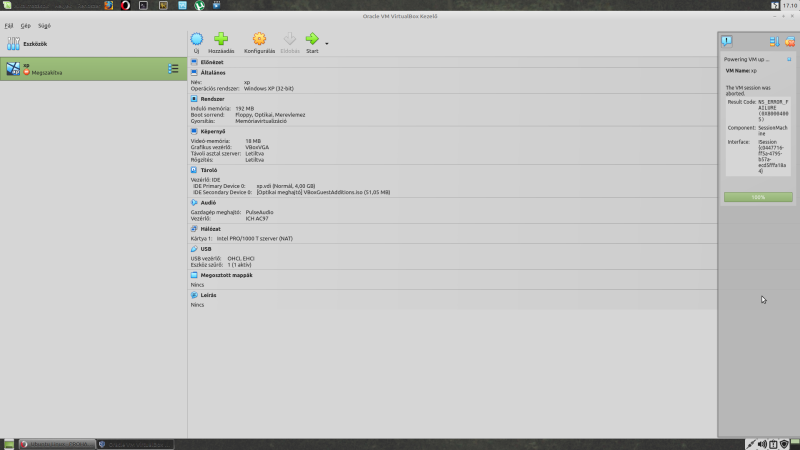
Task: Open terminal icon in top panel
Action: (x=143, y=6)
